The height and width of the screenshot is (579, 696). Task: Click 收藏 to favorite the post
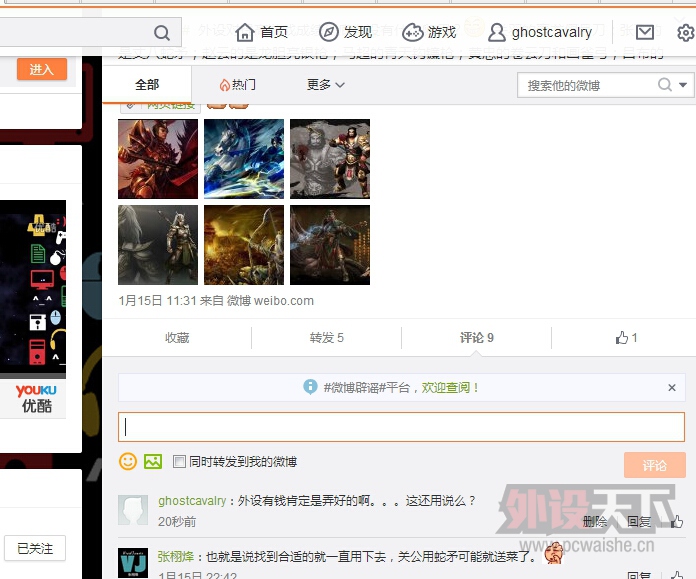click(177, 338)
